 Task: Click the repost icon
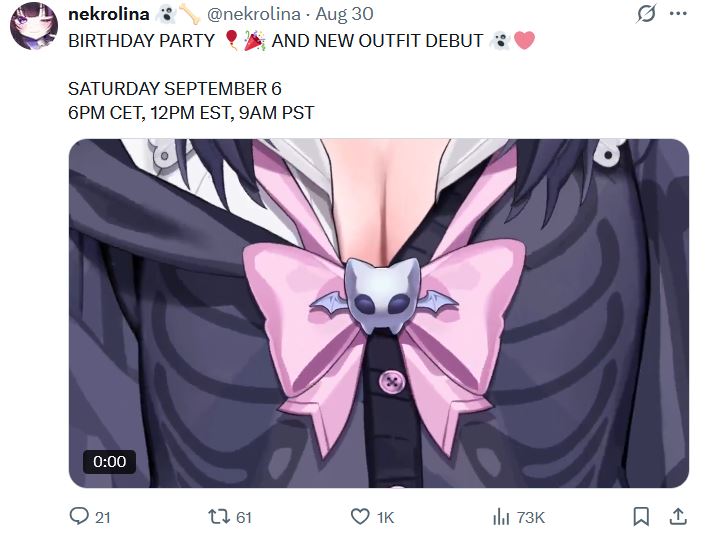coord(219,516)
